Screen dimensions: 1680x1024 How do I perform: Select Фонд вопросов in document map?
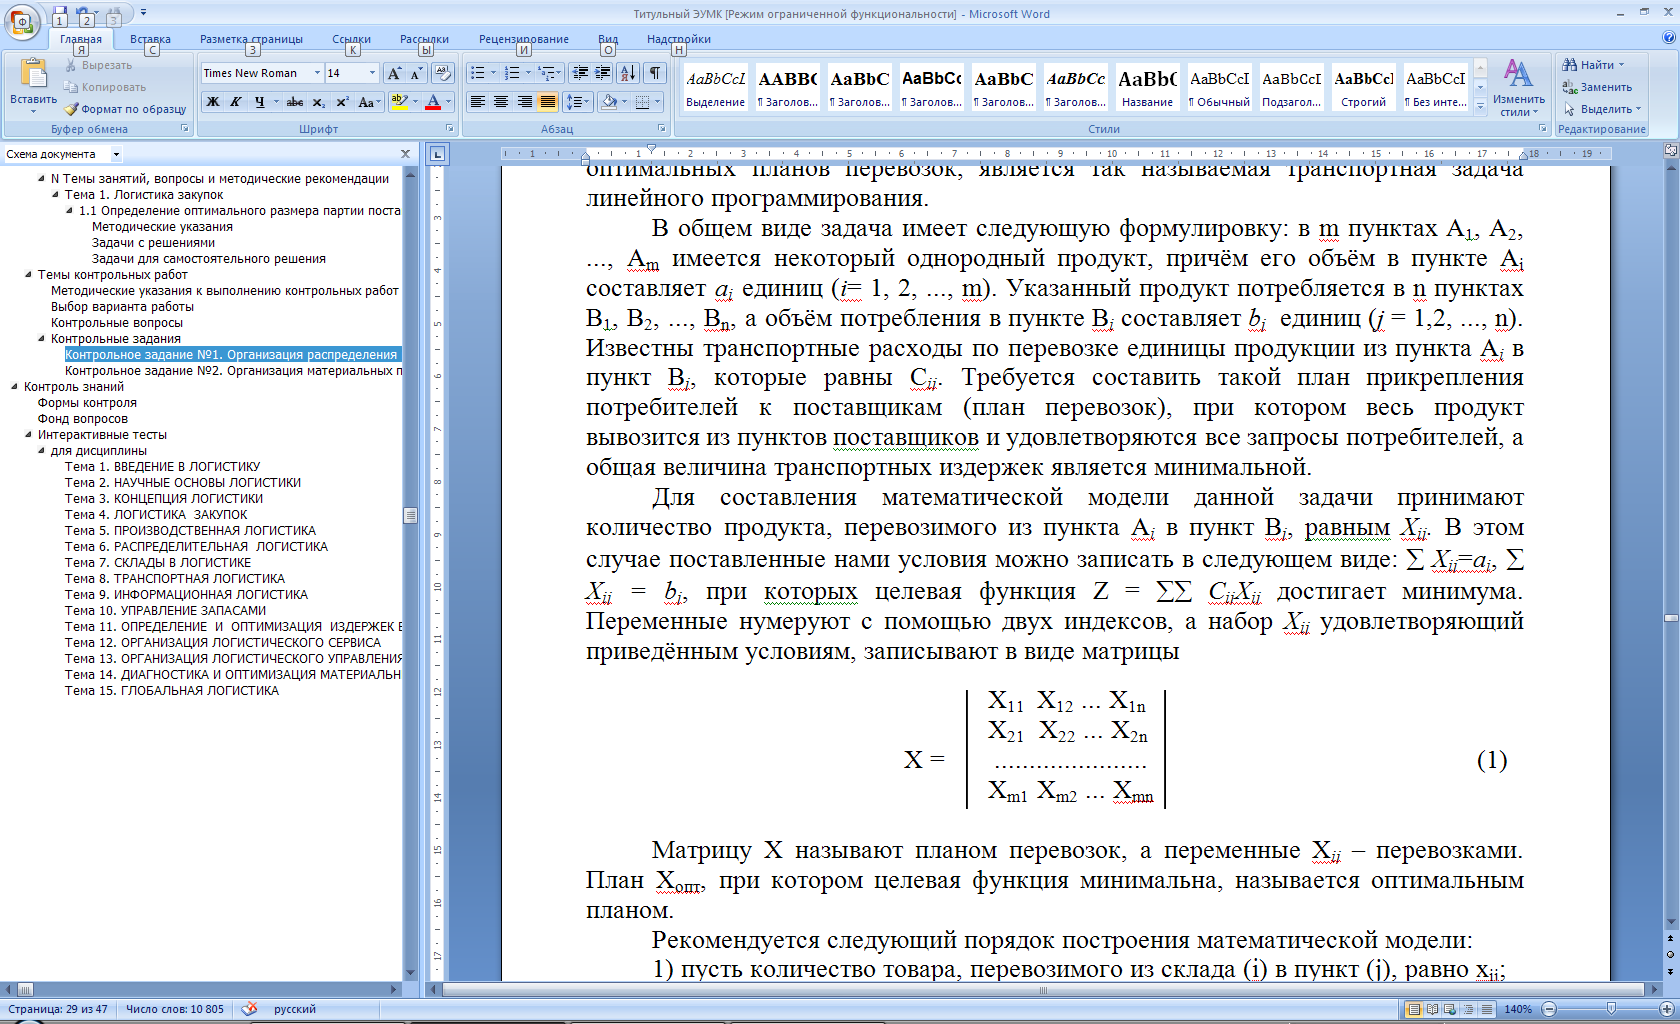pyautogui.click(x=83, y=419)
